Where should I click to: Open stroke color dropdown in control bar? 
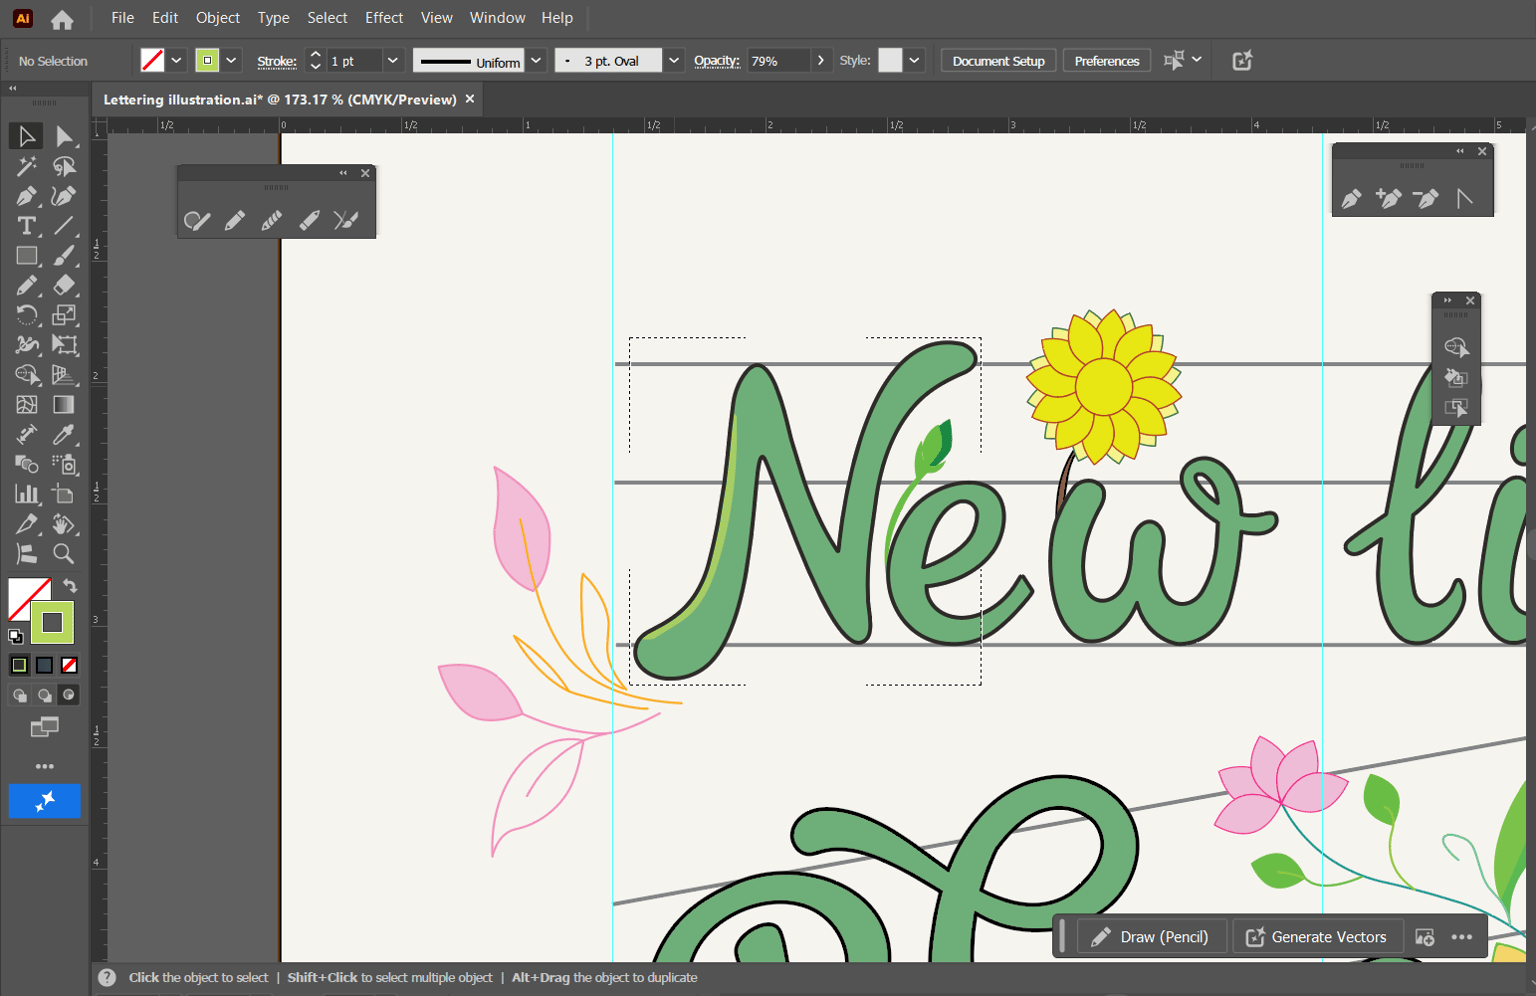[231, 61]
